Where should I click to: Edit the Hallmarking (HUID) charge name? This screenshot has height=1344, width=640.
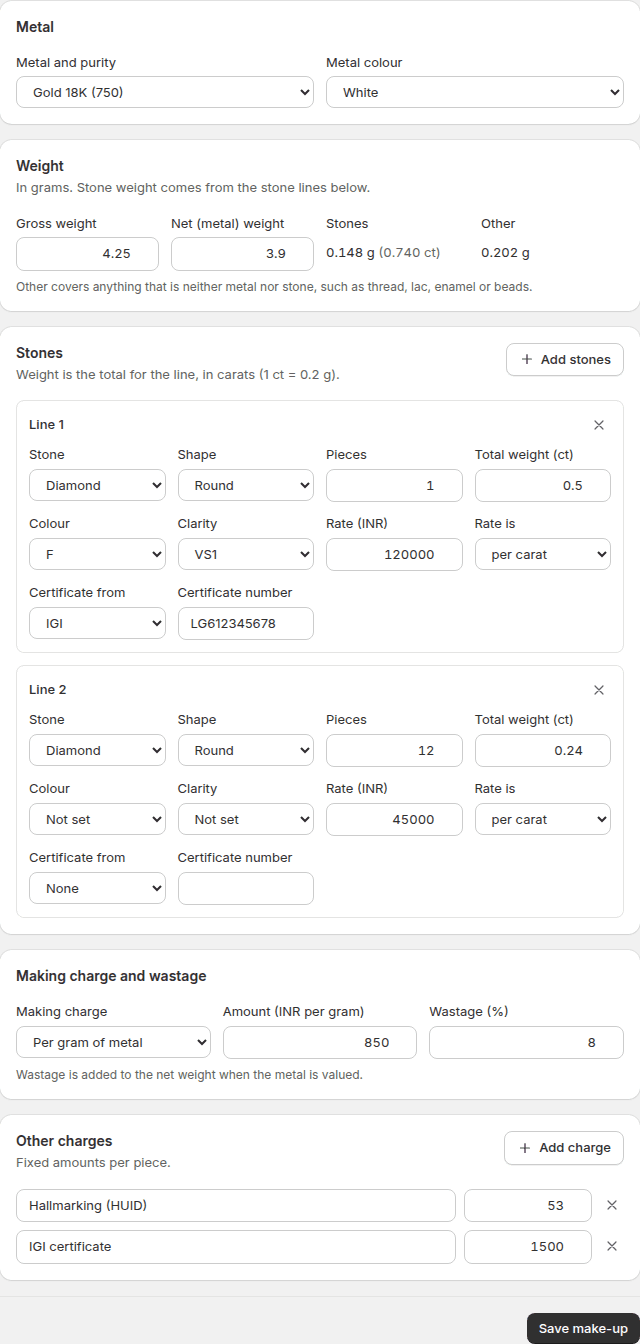[x=236, y=1205]
